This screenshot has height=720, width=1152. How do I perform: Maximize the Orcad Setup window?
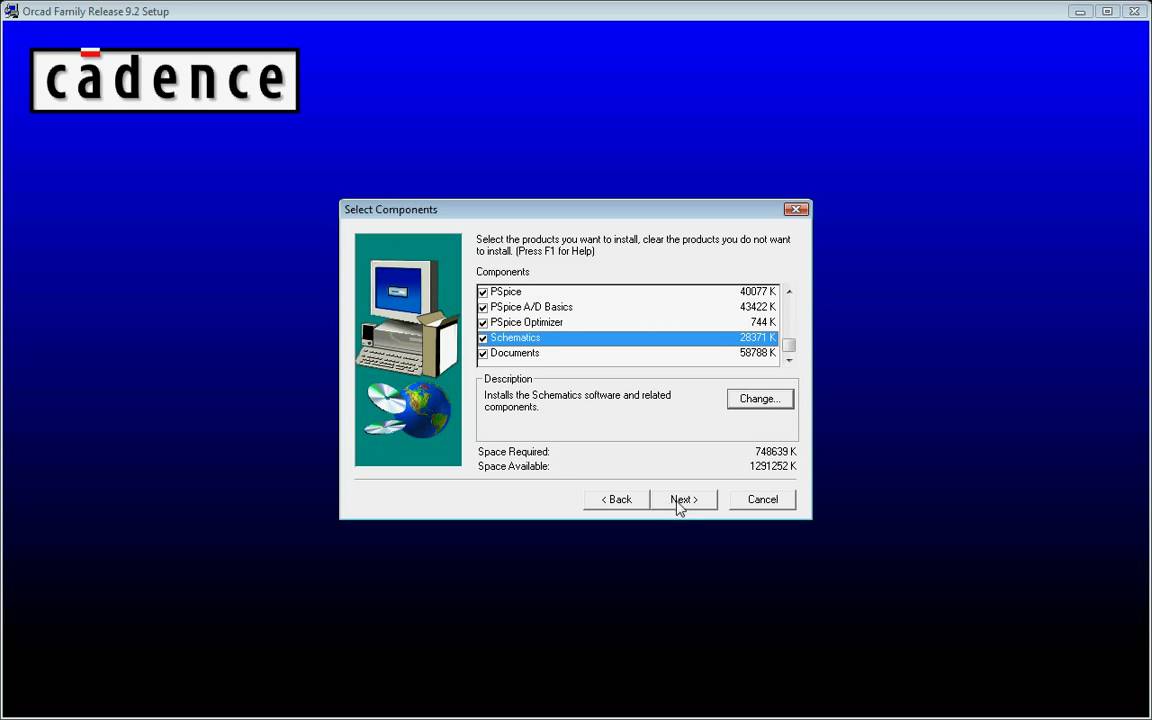[x=1107, y=11]
